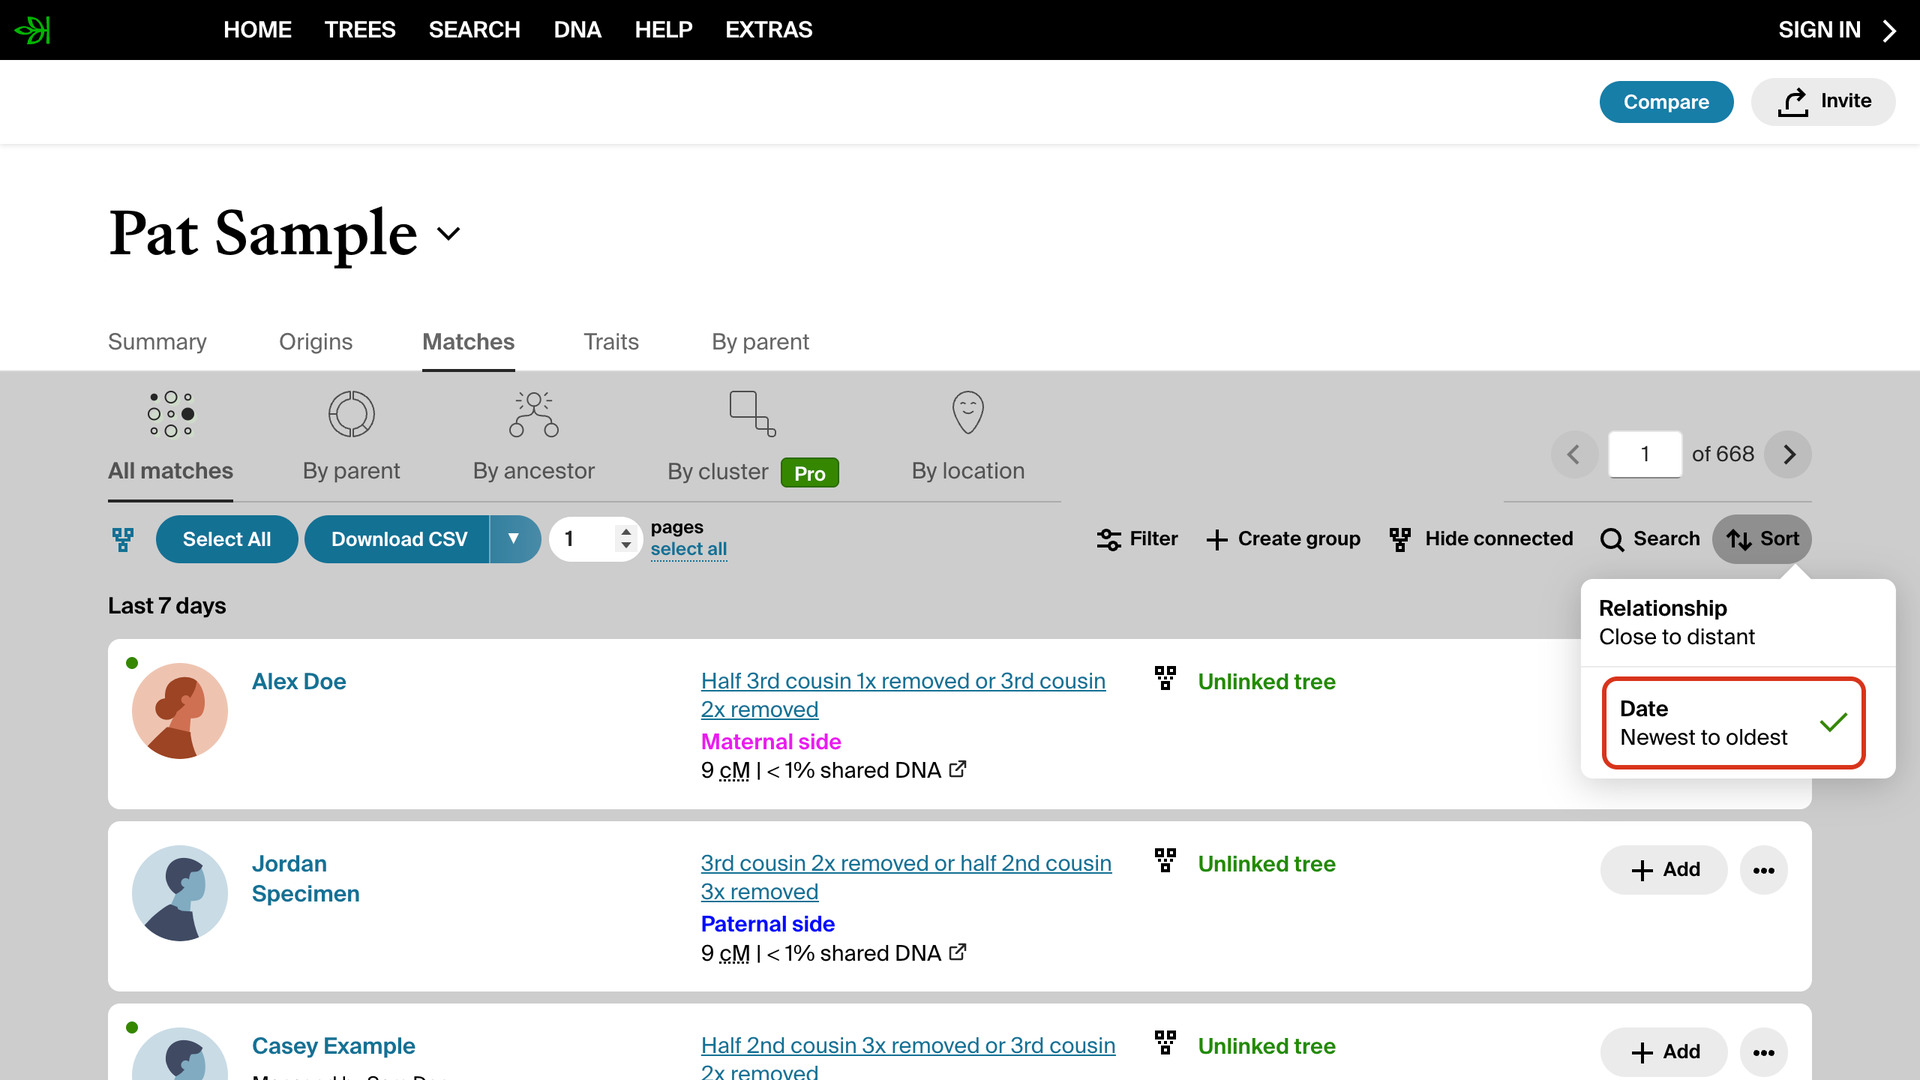Click Alex Doe's profile avatar

click(180, 711)
